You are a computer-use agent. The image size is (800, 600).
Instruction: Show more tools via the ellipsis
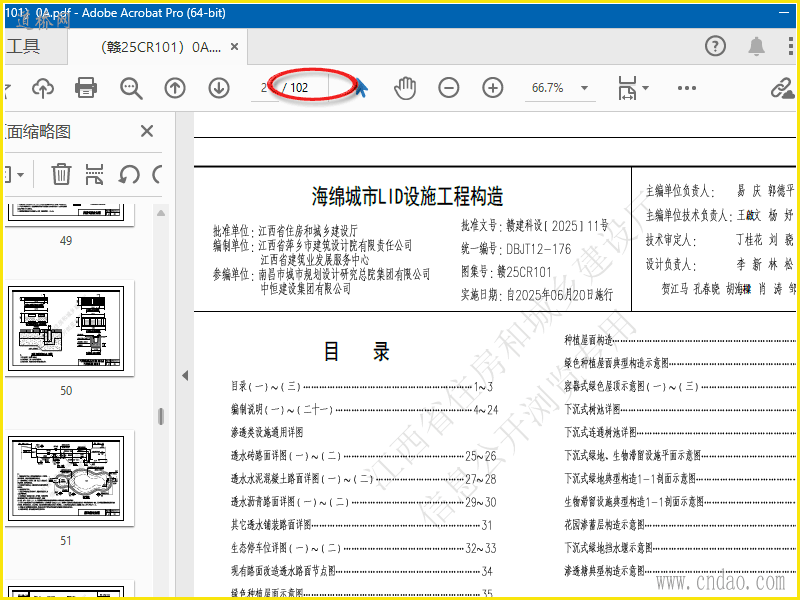click(686, 88)
